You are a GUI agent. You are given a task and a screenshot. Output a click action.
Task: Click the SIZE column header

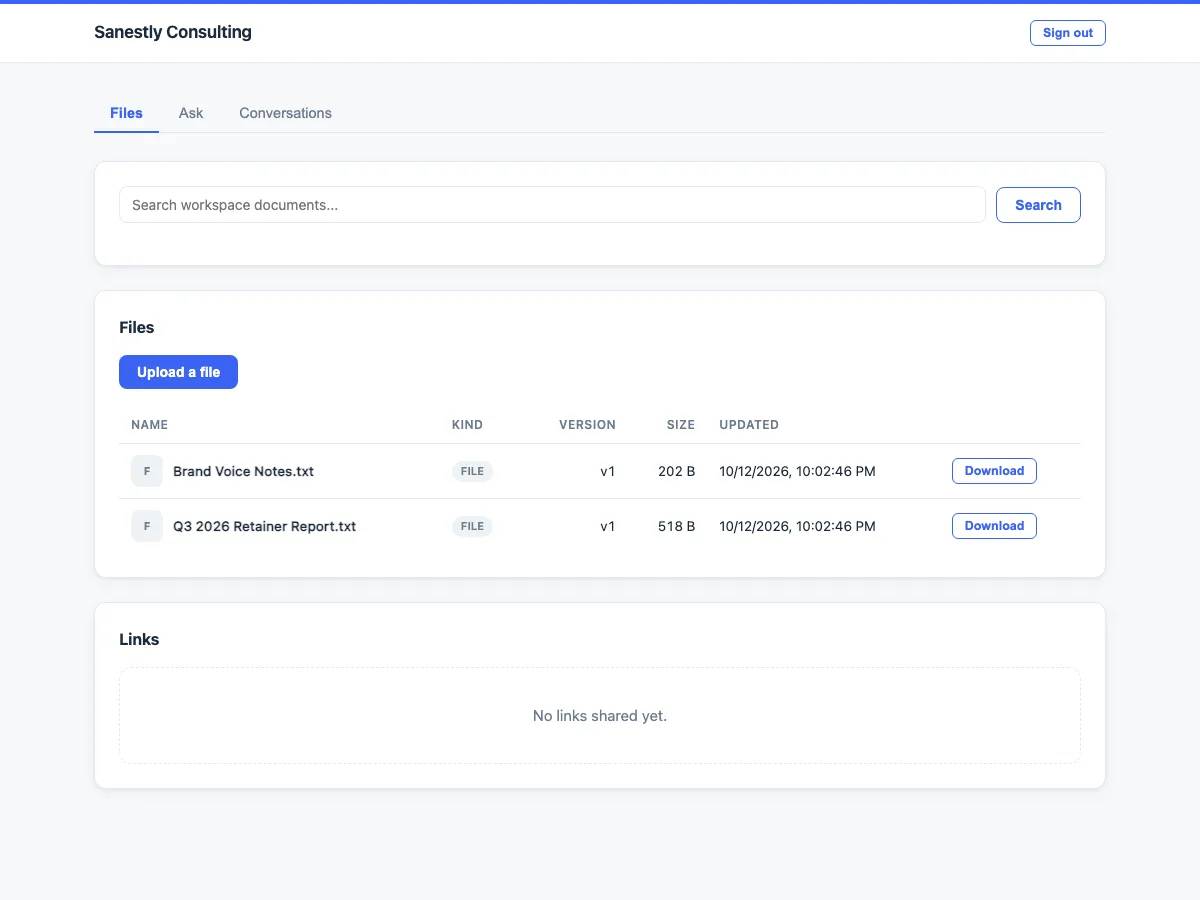tap(681, 425)
